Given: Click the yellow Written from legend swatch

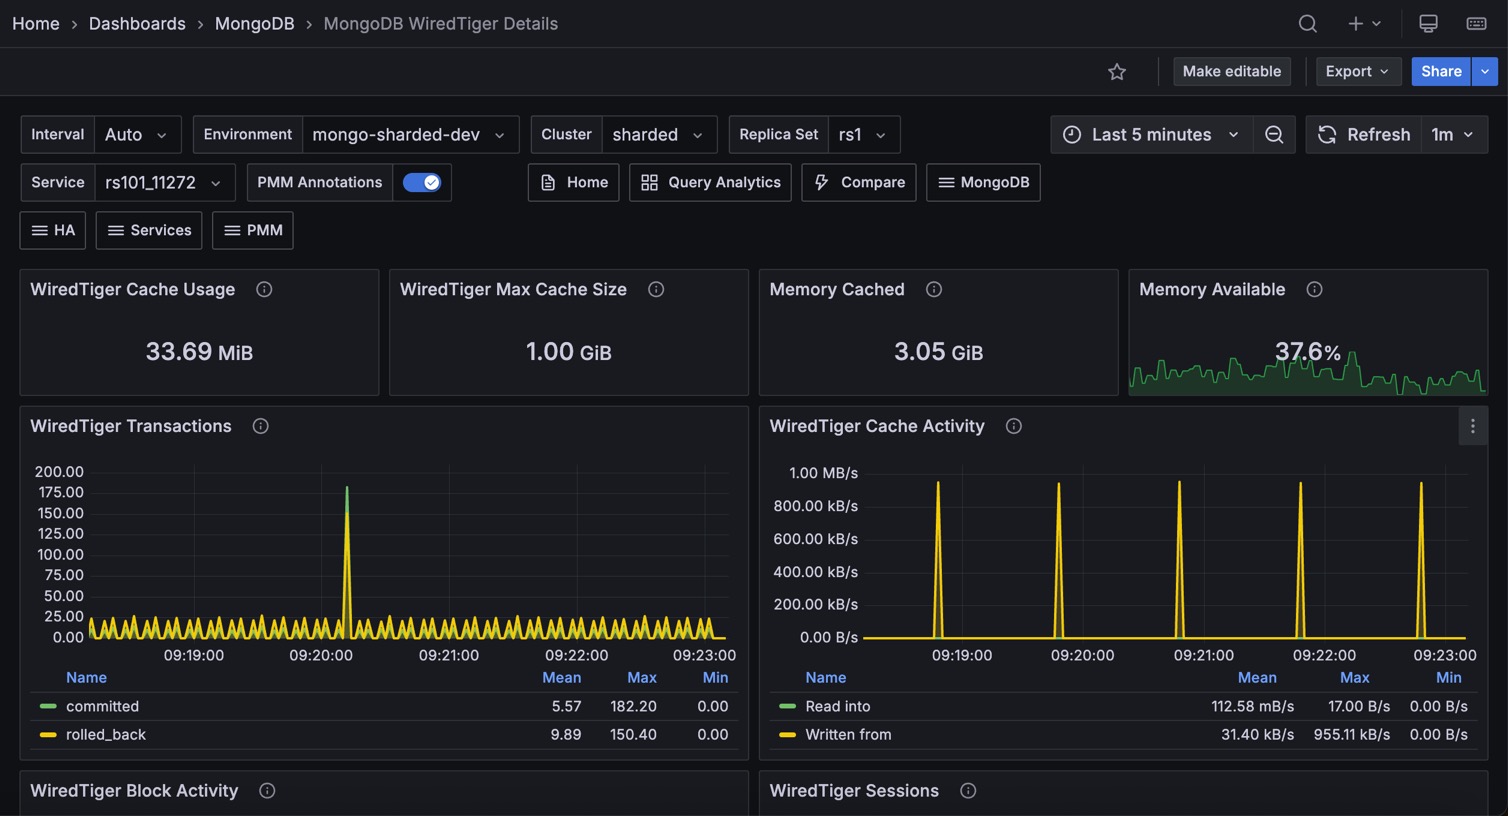Looking at the screenshot, I should (x=788, y=735).
